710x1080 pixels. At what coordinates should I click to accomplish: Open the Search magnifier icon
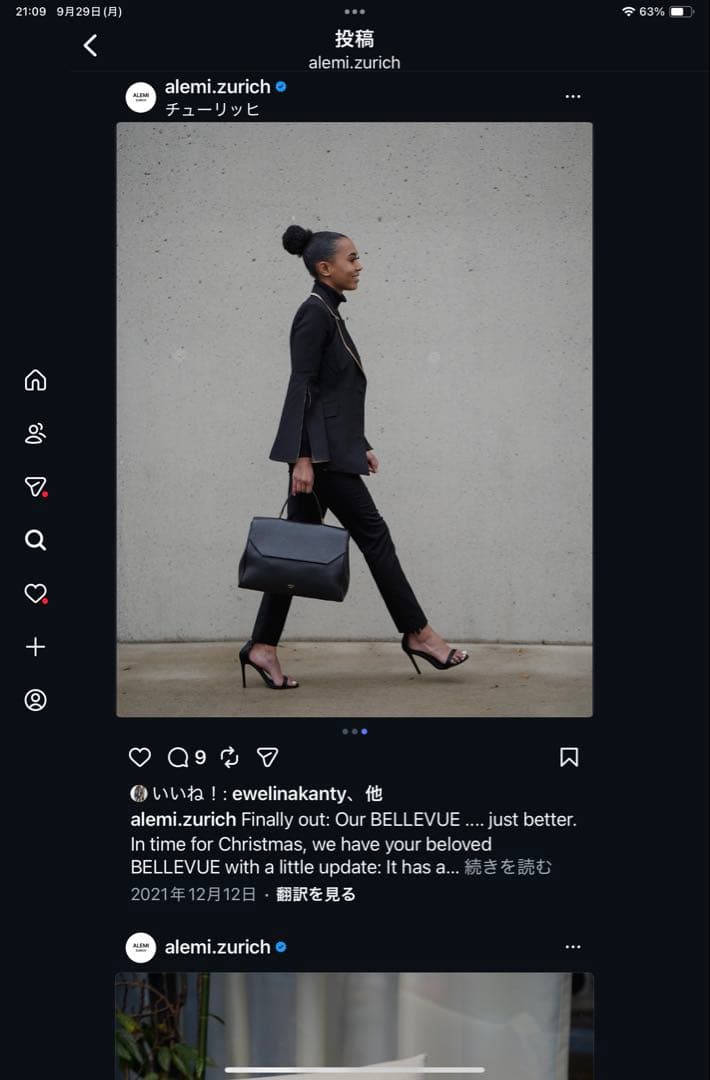(x=35, y=540)
